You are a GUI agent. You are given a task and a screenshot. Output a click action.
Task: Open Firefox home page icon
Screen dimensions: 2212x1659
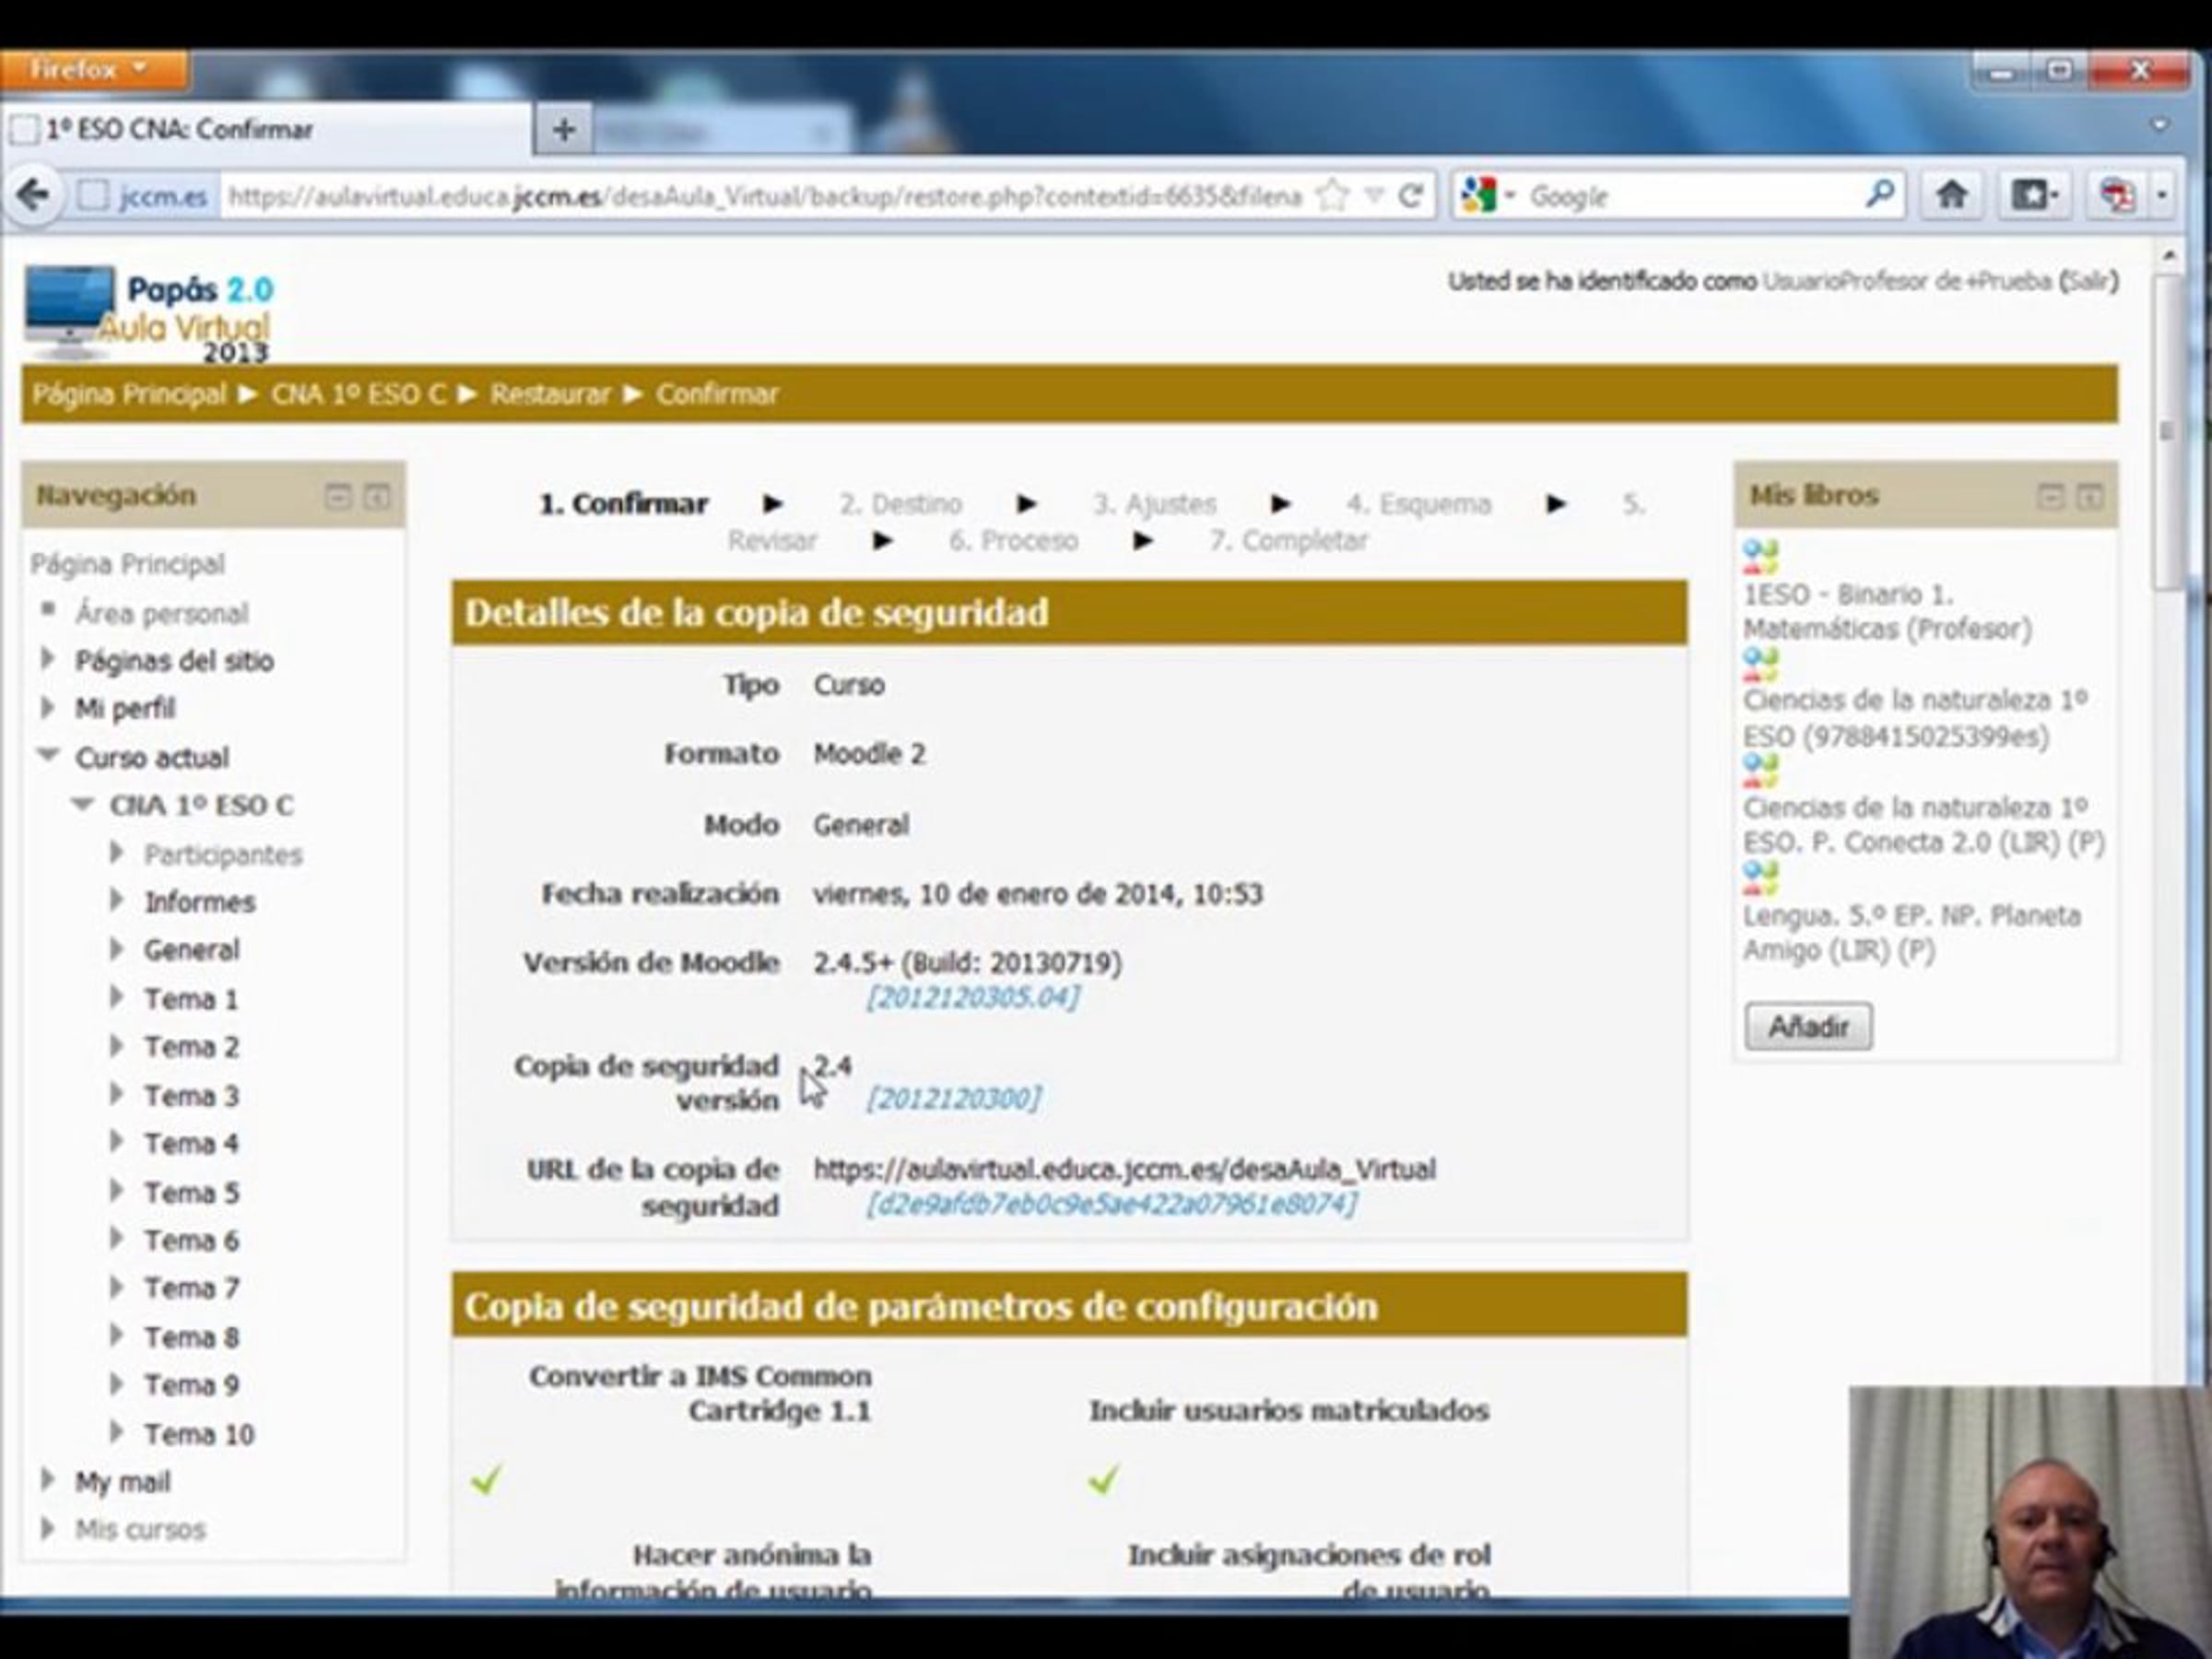pyautogui.click(x=1951, y=195)
